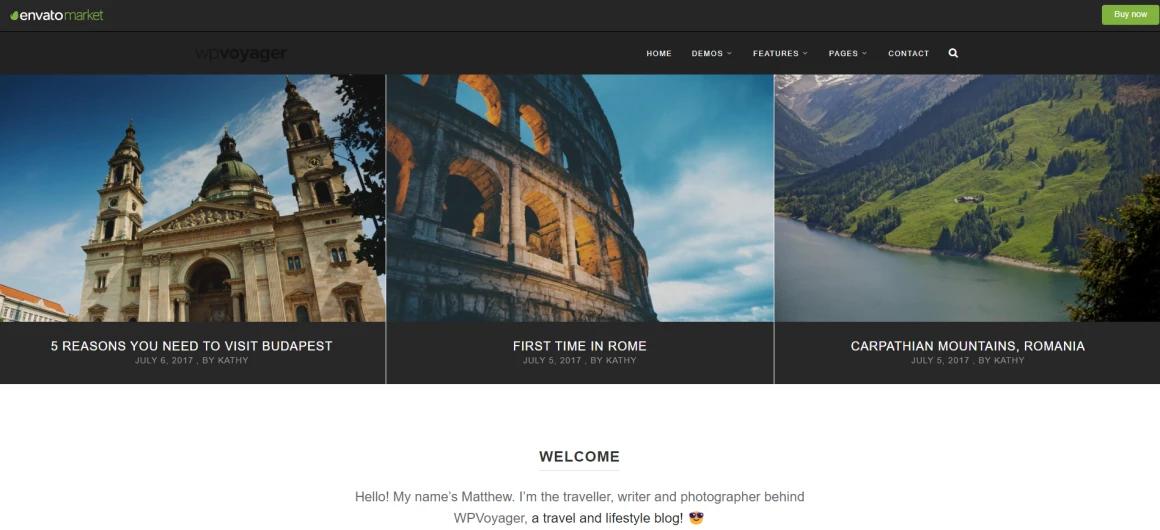Click the sunglasses emoji in welcome text
1160x530 pixels.
tap(695, 518)
